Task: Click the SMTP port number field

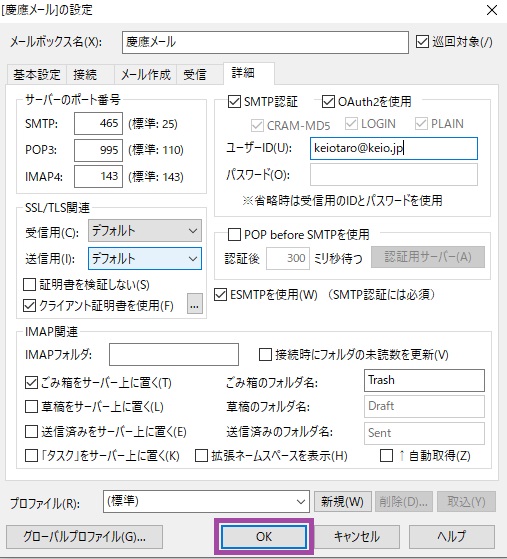Action: tap(98, 123)
